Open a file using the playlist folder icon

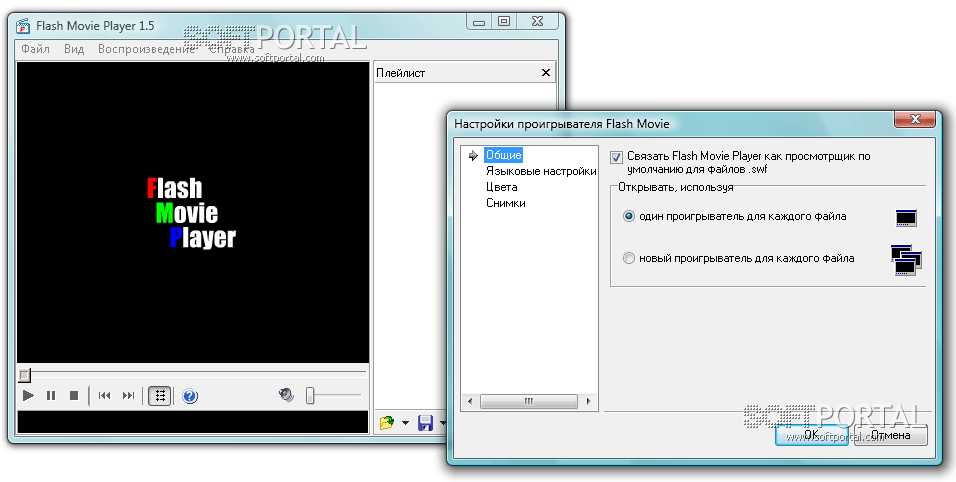point(387,422)
